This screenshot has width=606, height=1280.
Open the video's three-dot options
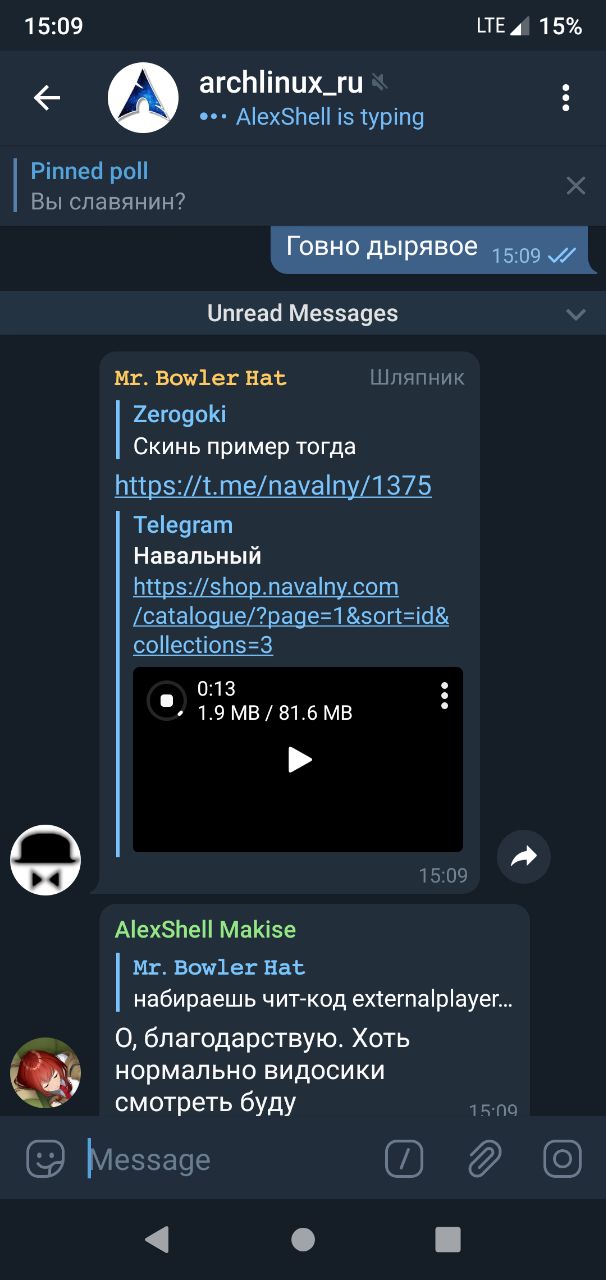[x=444, y=695]
